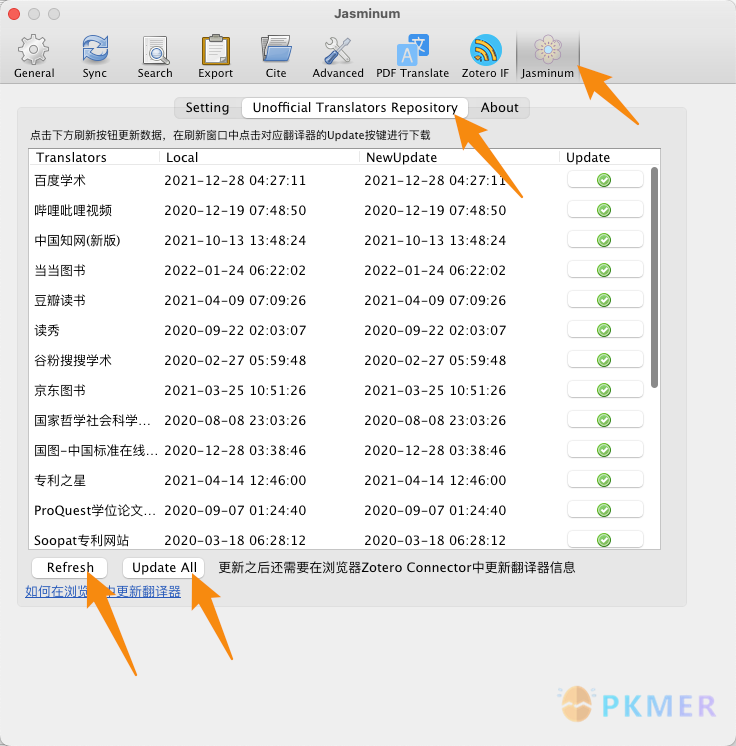The image size is (736, 746).
Task: Open the Export preferences pane
Action: point(216,56)
